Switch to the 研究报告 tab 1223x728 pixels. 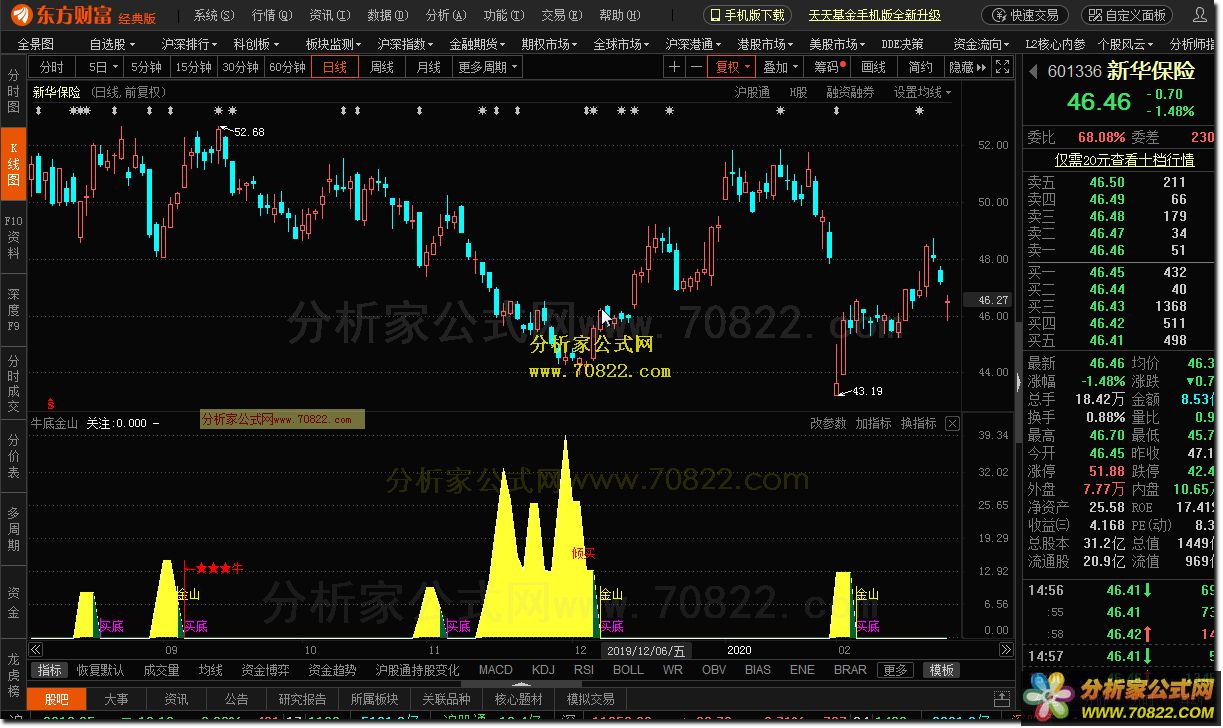[x=302, y=699]
